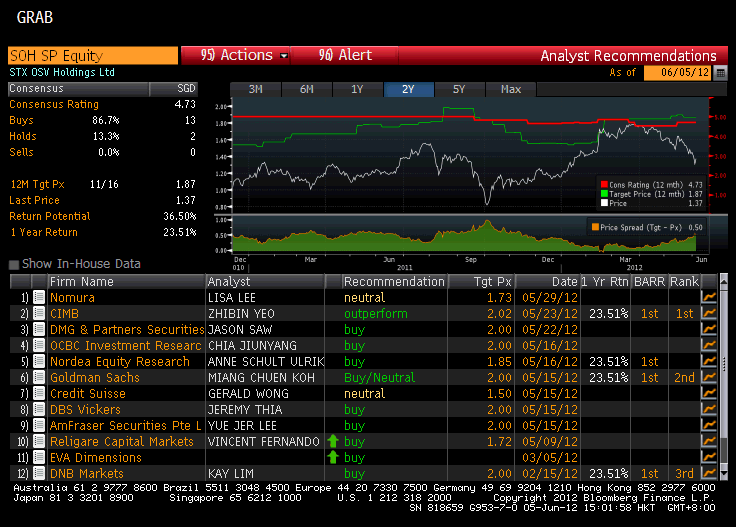Show chart icon for Religare Capital row
The width and height of the screenshot is (736, 527).
pos(709,441)
